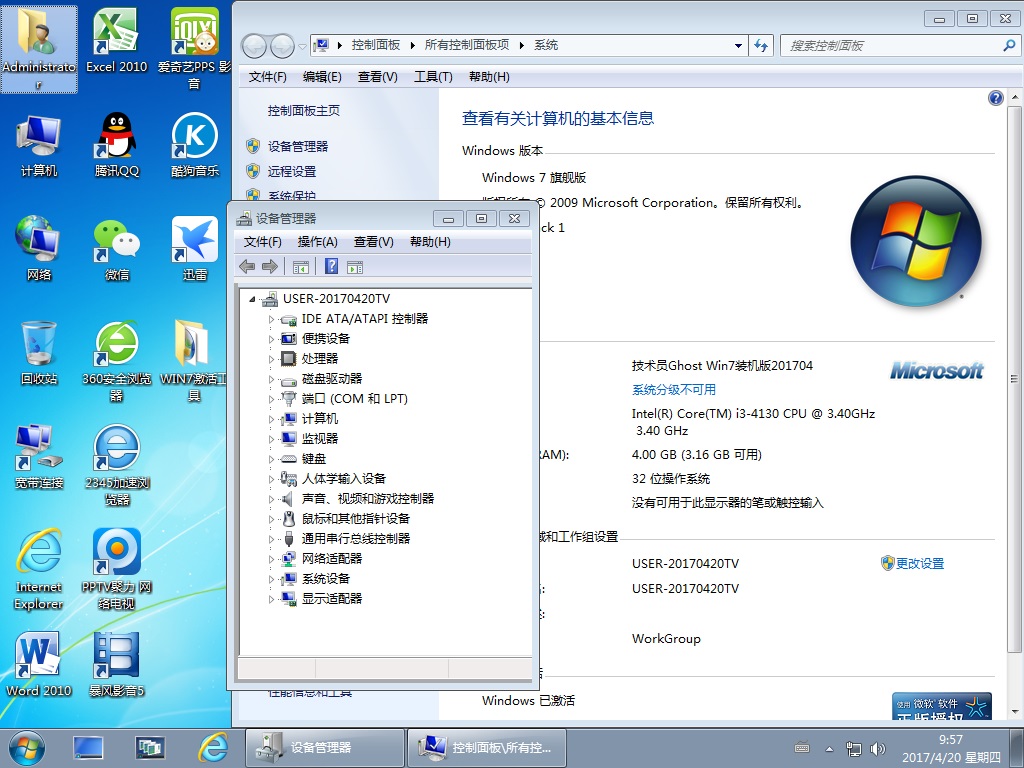Click the Forward arrow in Device Manager toolbar
This screenshot has width=1024, height=768.
pos(270,266)
